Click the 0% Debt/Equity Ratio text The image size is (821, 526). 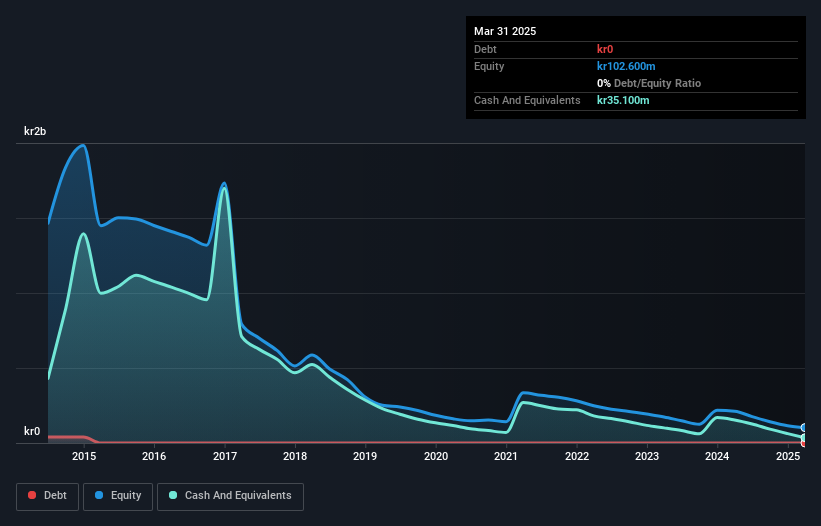(649, 83)
